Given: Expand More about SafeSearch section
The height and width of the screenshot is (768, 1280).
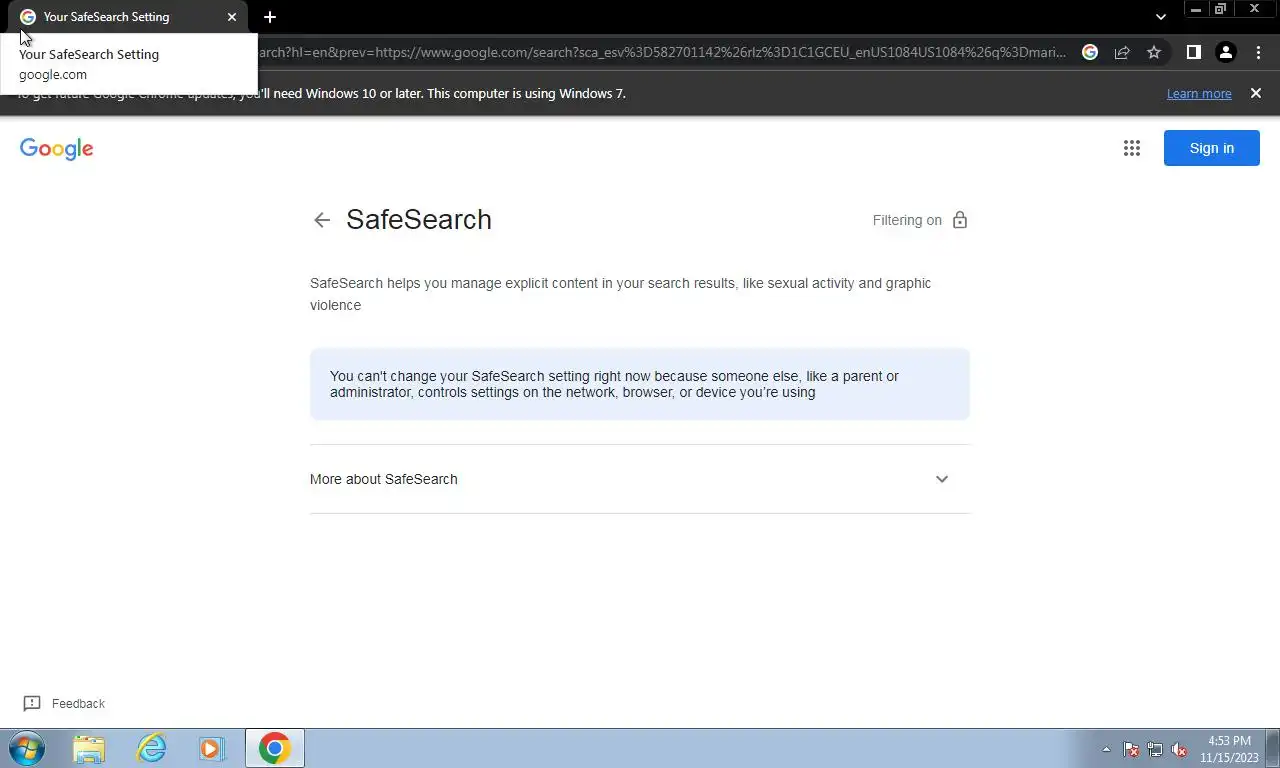Looking at the screenshot, I should pos(640,479).
